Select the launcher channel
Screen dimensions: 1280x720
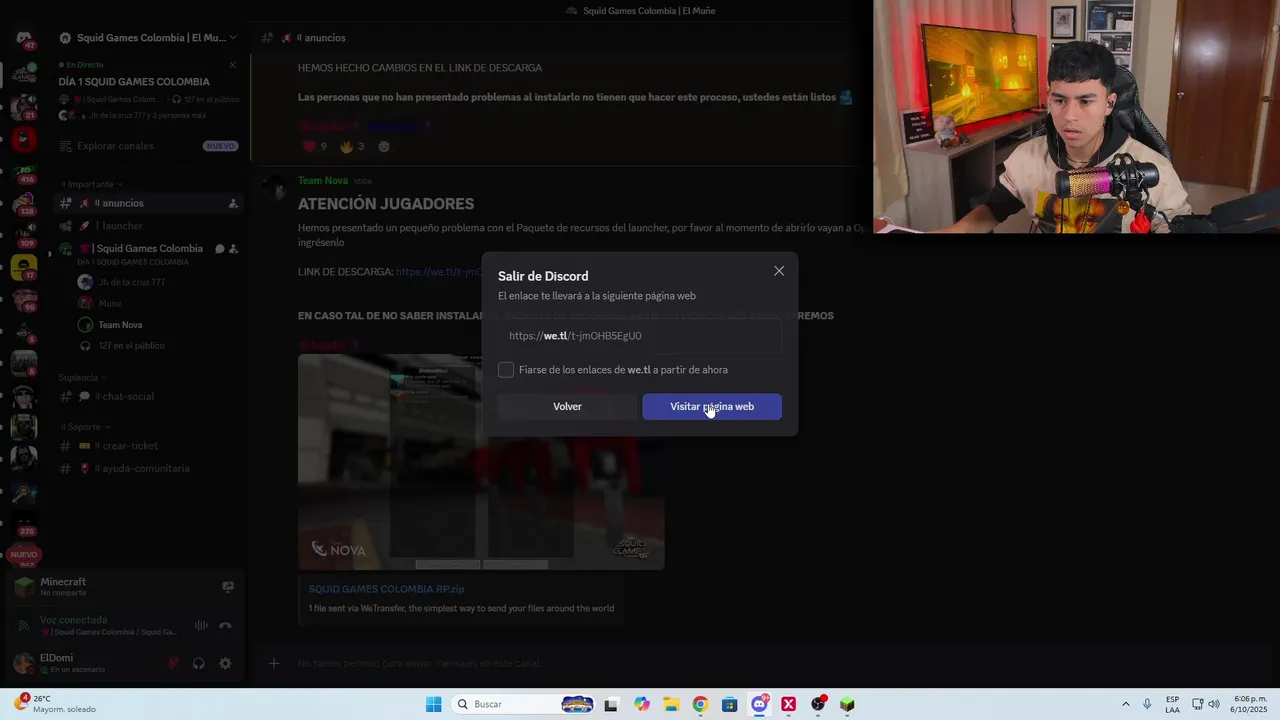click(x=148, y=226)
